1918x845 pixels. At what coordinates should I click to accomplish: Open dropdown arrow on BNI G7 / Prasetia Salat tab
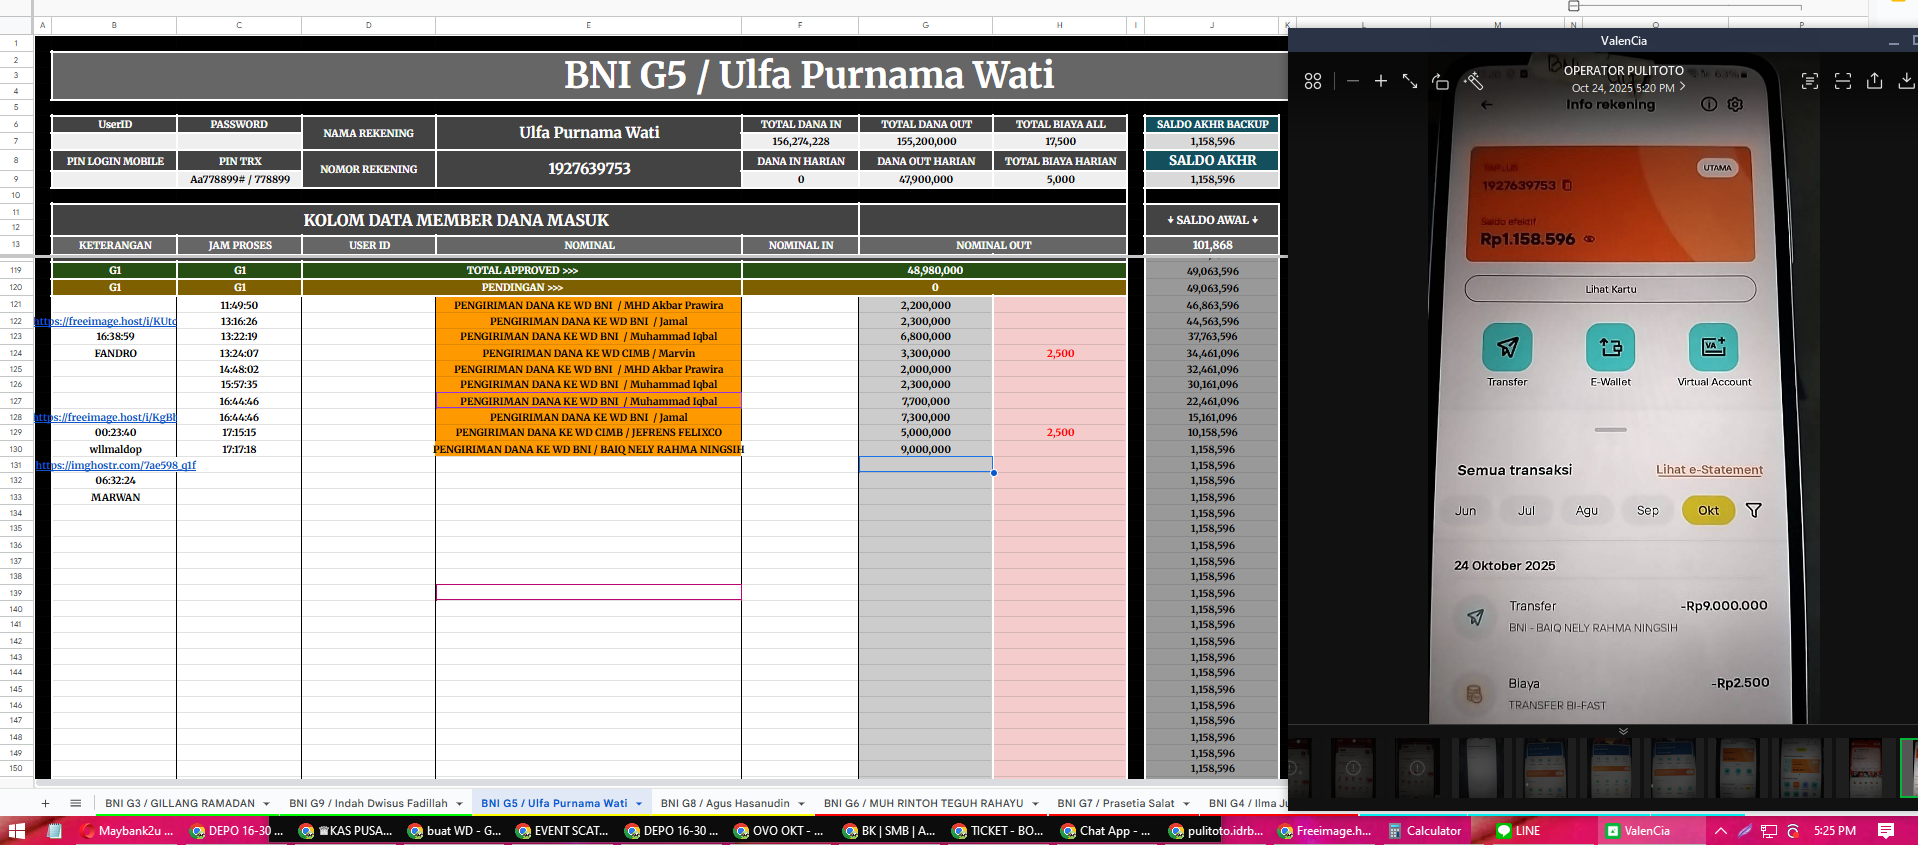(x=1186, y=804)
